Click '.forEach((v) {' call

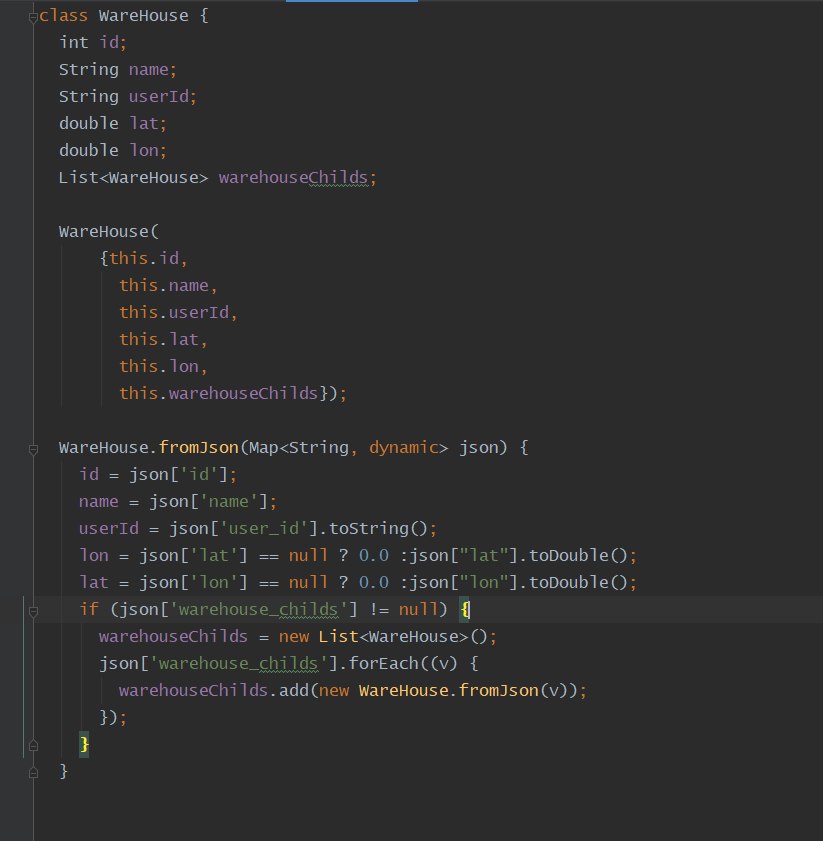(x=408, y=663)
